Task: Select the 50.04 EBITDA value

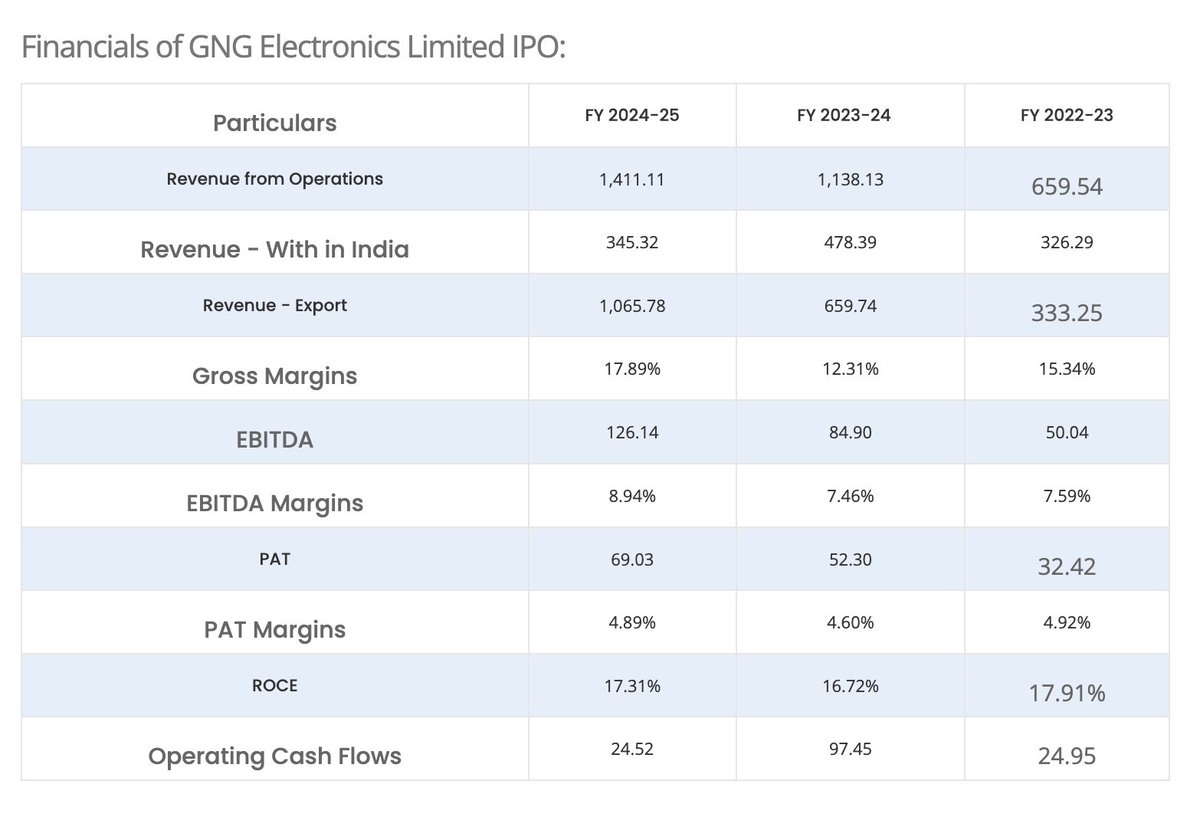Action: [1067, 432]
